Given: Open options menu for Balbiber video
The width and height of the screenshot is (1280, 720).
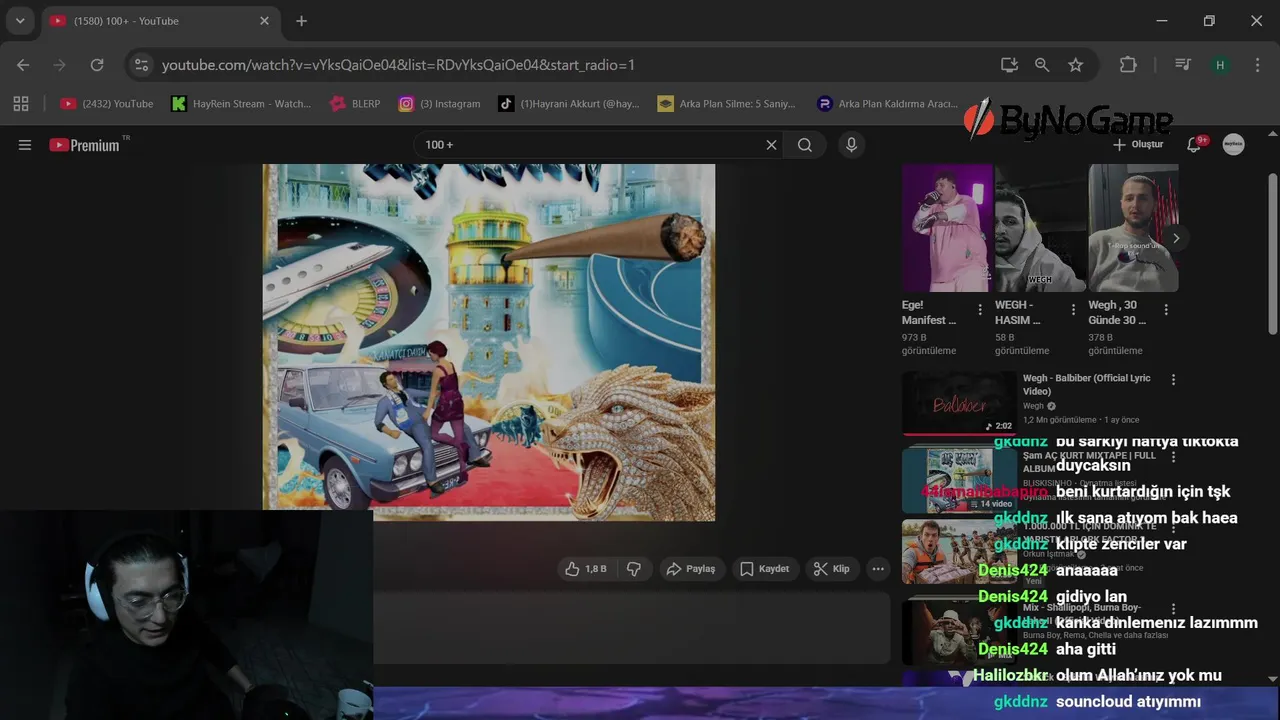Looking at the screenshot, I should pyautogui.click(x=1173, y=380).
